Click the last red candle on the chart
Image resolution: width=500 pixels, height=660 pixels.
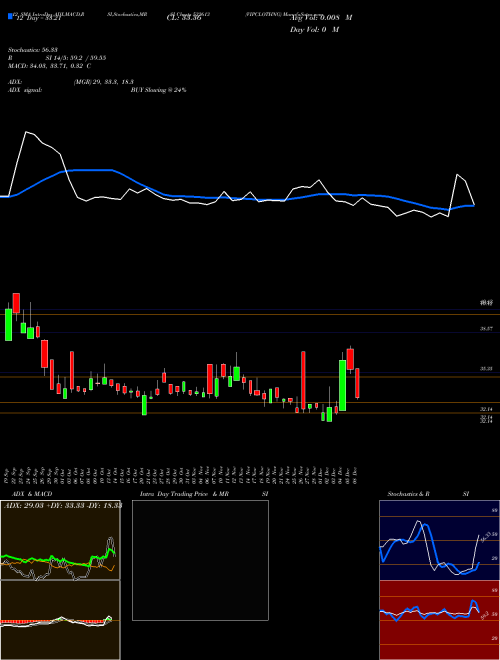357,383
